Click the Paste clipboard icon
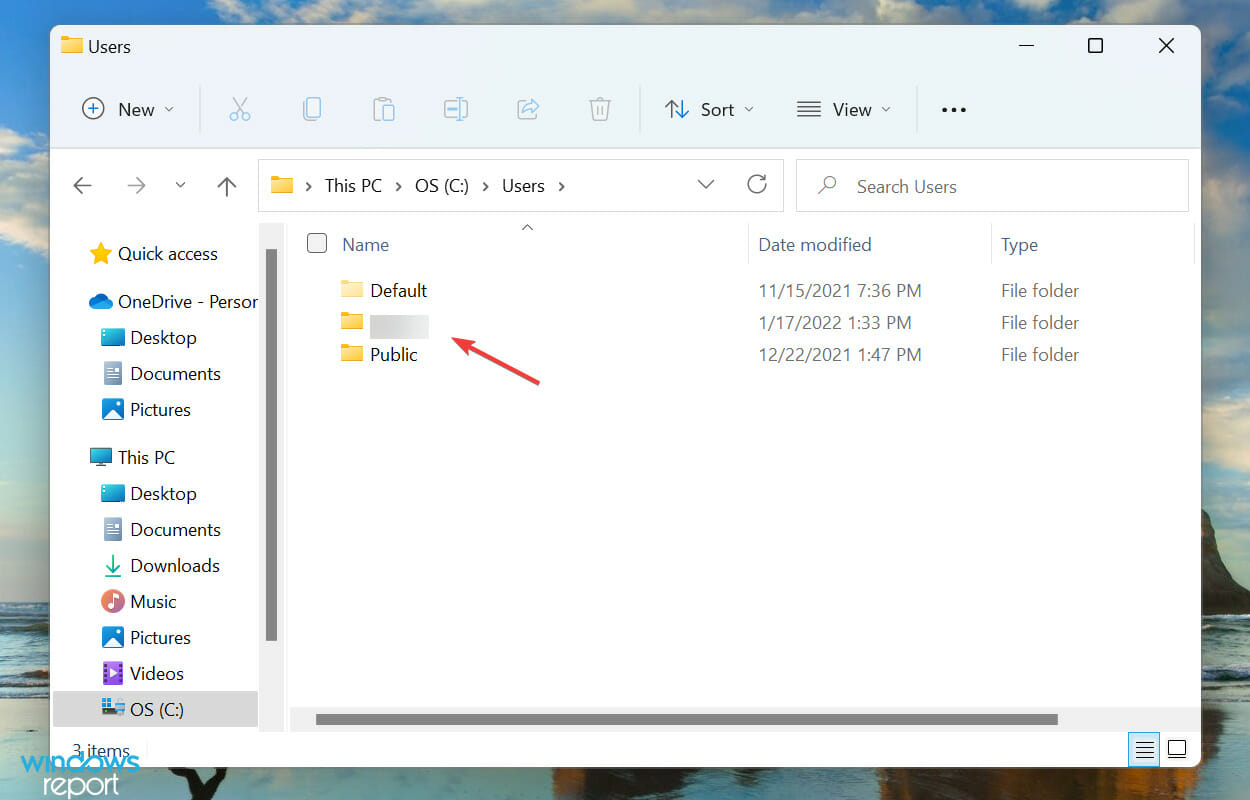Image resolution: width=1250 pixels, height=800 pixels. (384, 109)
